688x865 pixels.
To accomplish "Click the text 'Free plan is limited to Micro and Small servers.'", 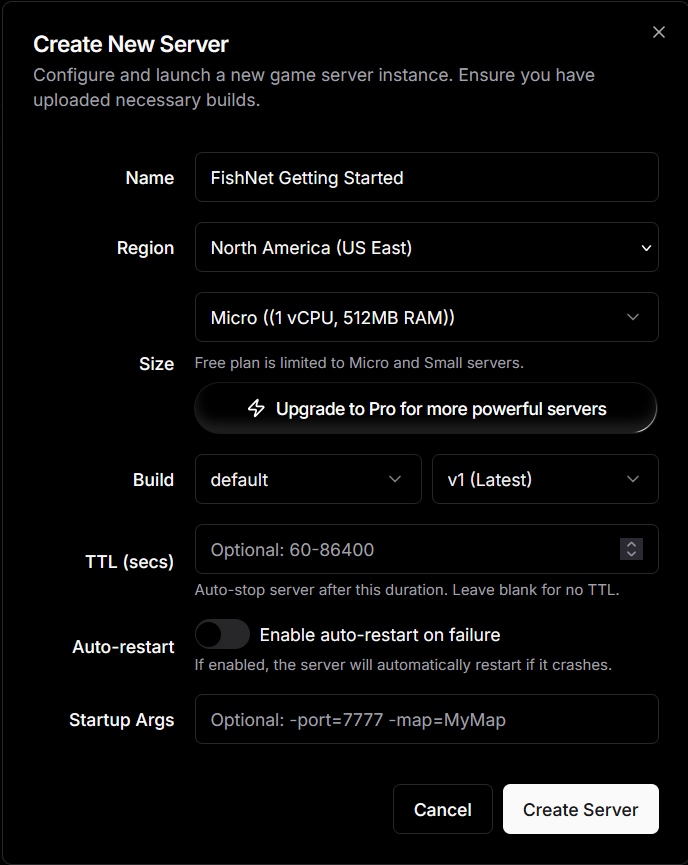I will (359, 362).
